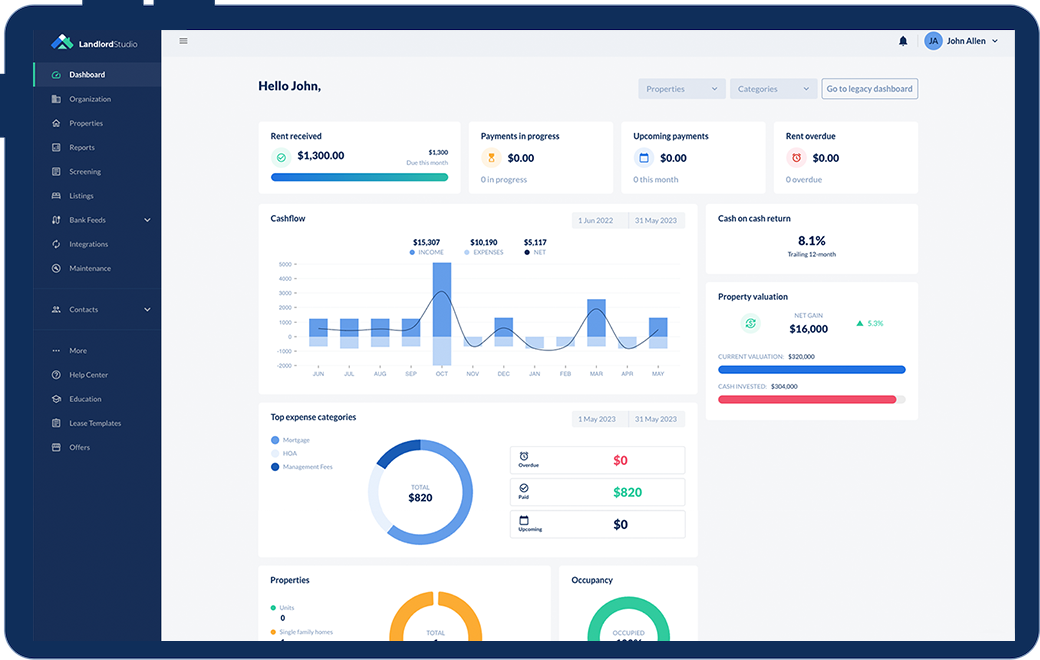The height and width of the screenshot is (660, 1040).
Task: Toggle the Expenses series visibility
Action: pos(483,252)
